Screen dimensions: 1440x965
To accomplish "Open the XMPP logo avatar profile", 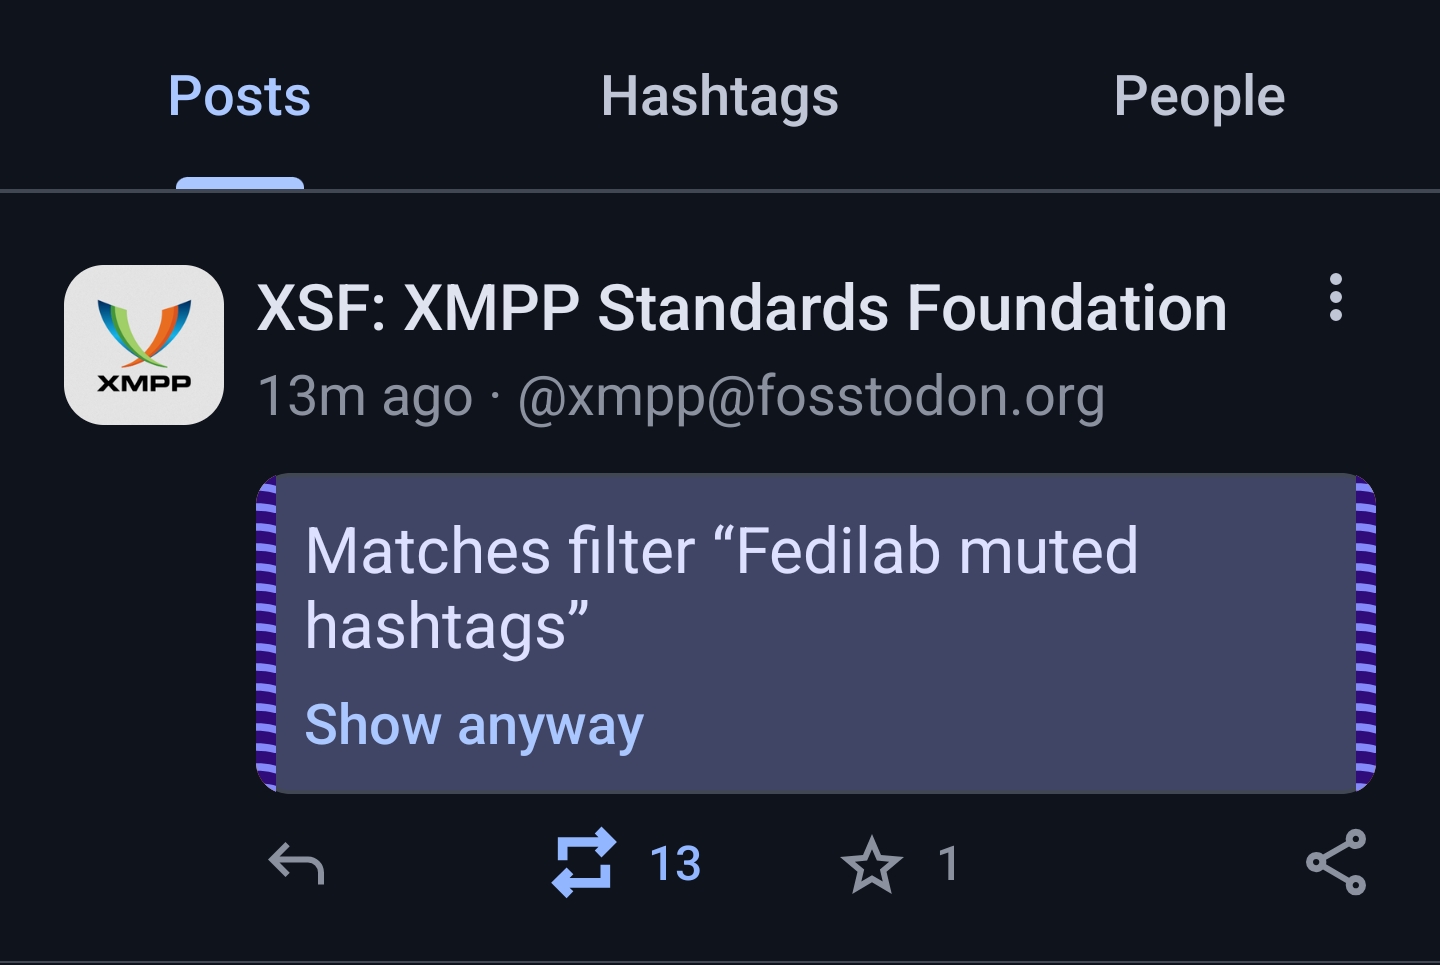I will point(144,345).
